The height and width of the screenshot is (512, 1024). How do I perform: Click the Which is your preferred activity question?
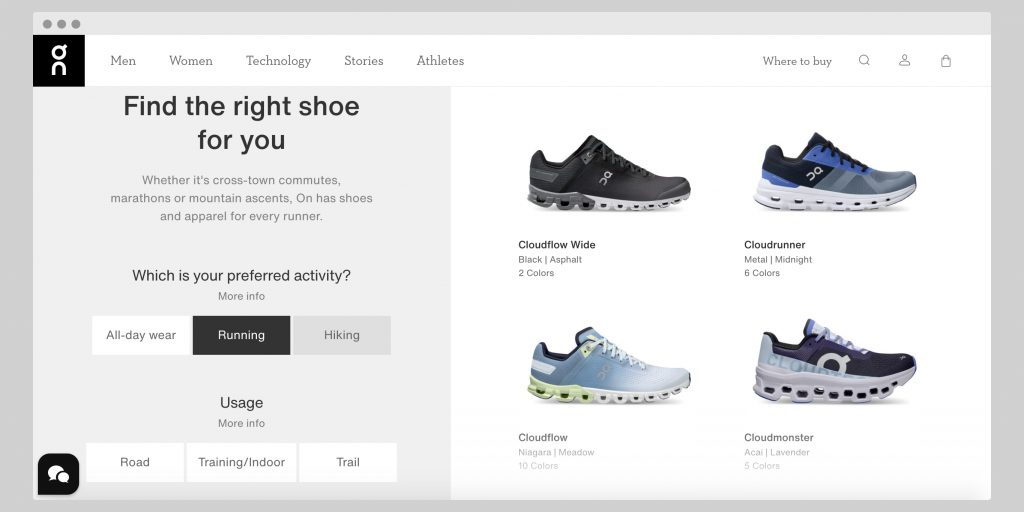tap(242, 276)
